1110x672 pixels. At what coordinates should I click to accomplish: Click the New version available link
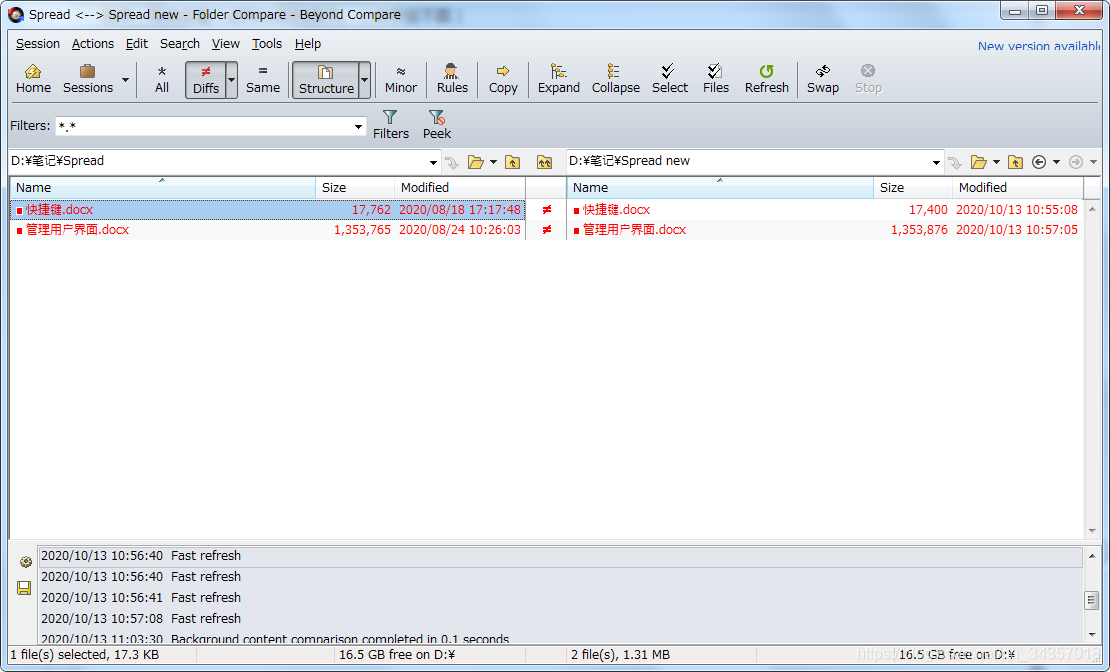pyautogui.click(x=1039, y=46)
